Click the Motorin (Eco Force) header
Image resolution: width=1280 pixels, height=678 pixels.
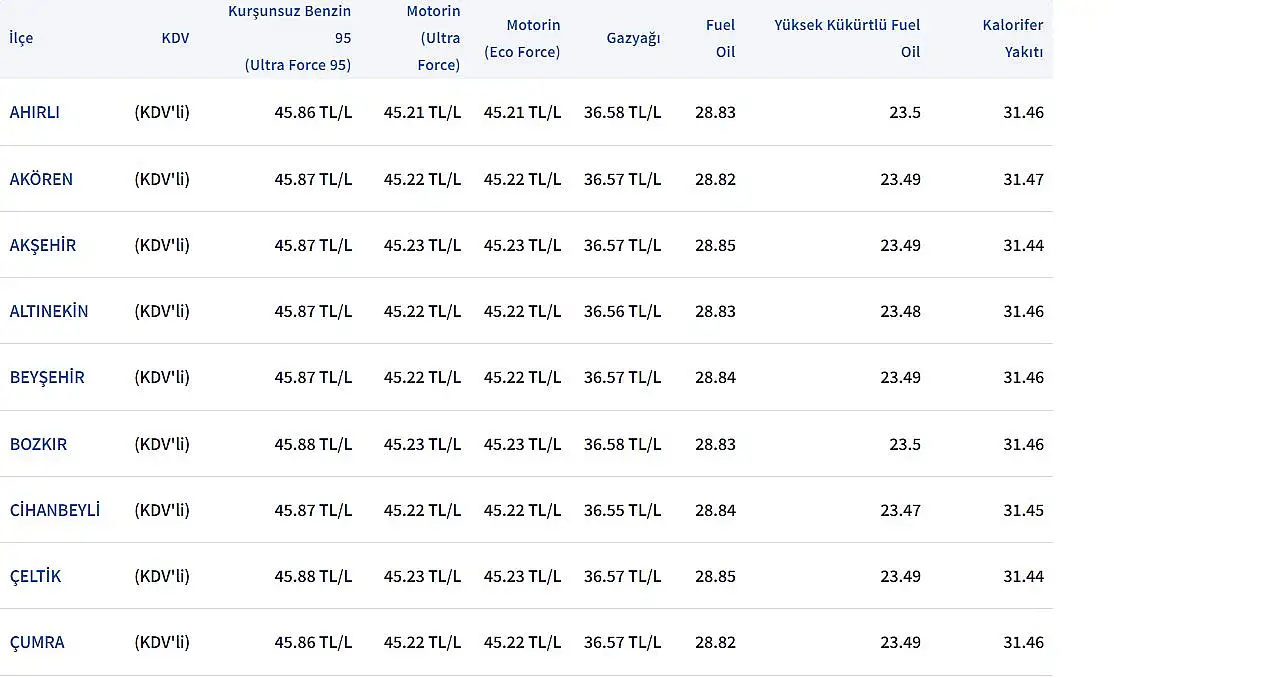(523, 38)
